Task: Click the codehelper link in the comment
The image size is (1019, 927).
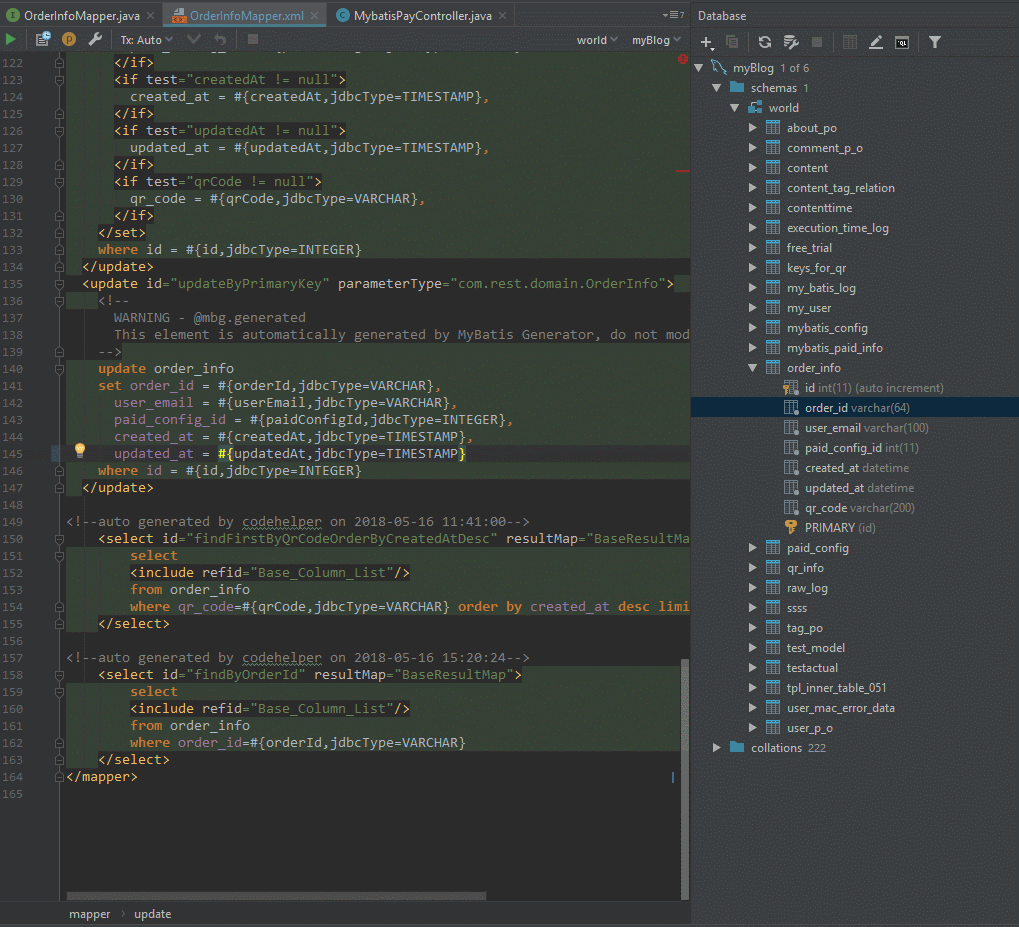Action: tap(281, 520)
